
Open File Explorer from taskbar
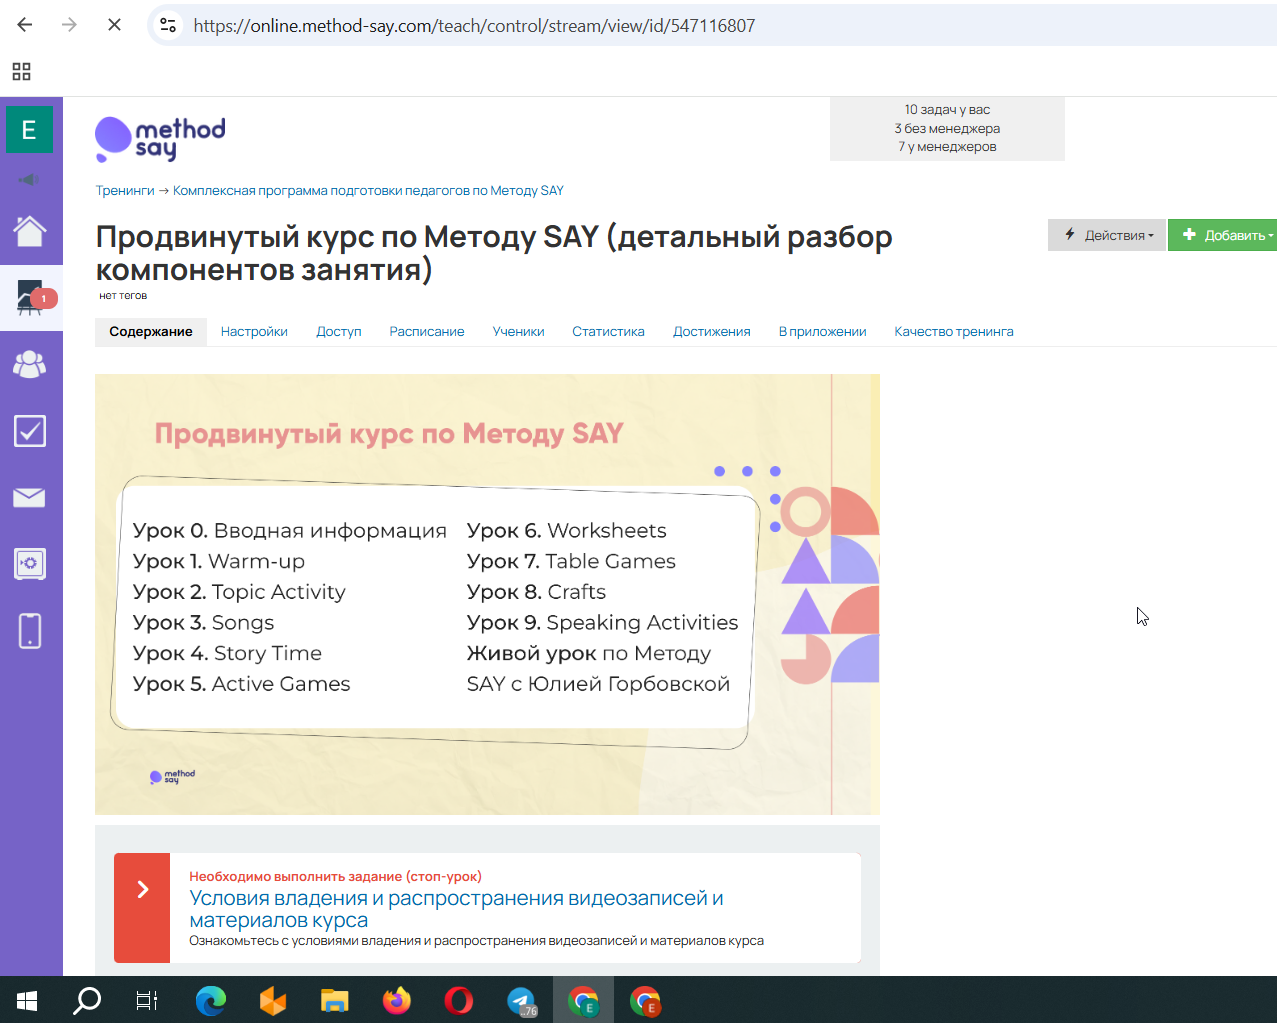(x=334, y=1000)
